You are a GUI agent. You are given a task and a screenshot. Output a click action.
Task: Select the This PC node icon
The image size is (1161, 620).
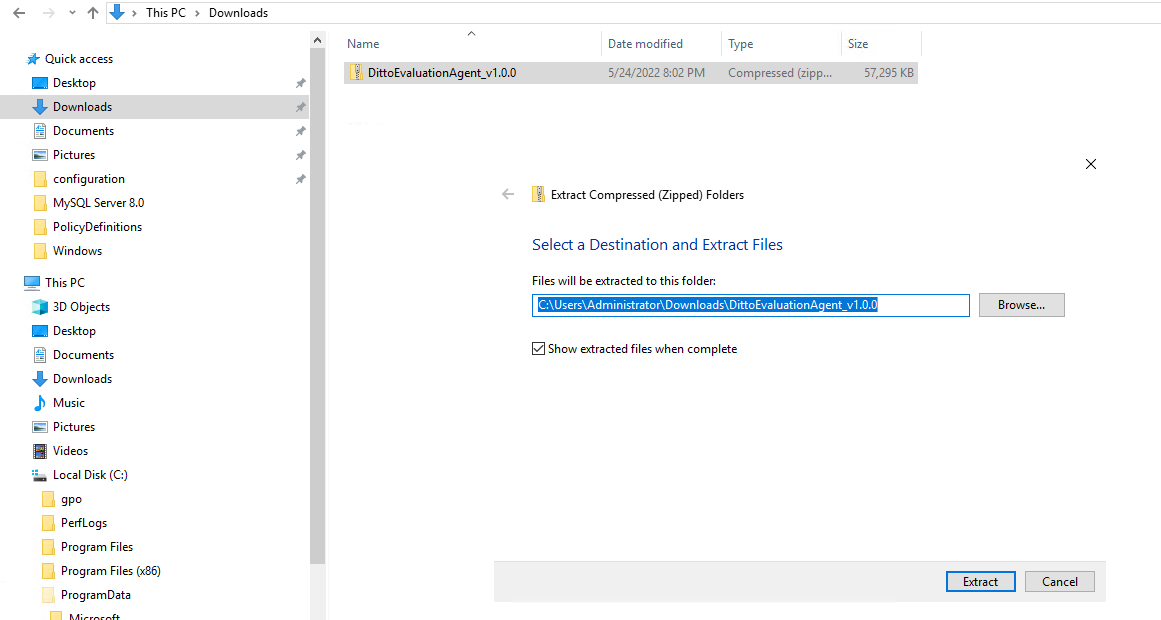32,282
